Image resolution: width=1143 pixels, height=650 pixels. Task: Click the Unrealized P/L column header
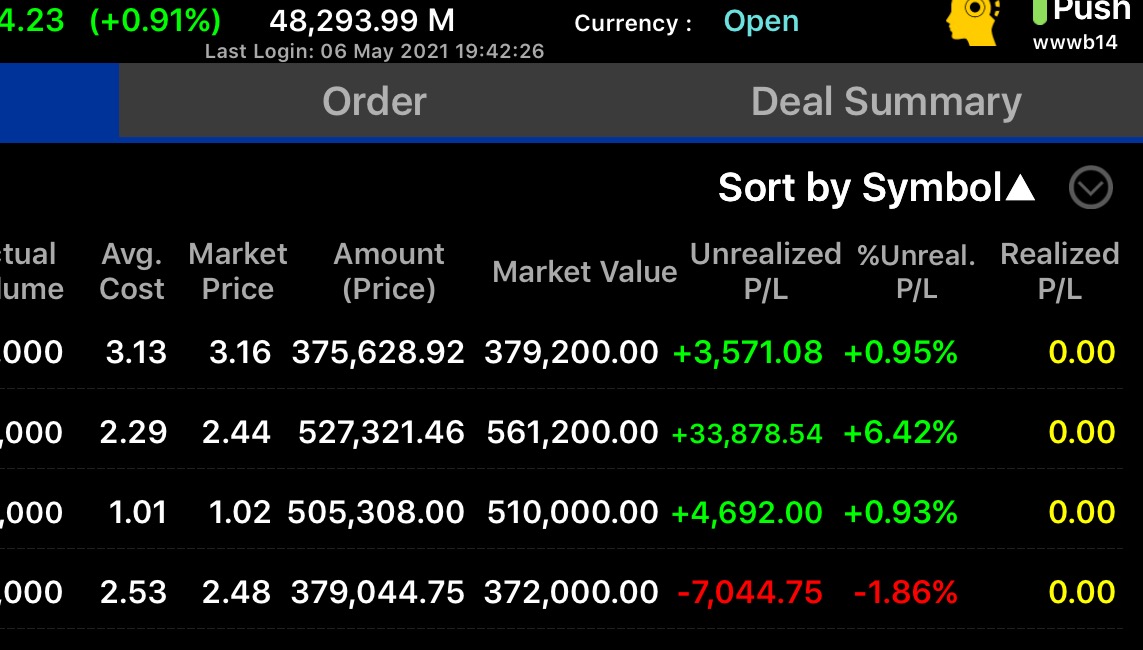tap(765, 271)
